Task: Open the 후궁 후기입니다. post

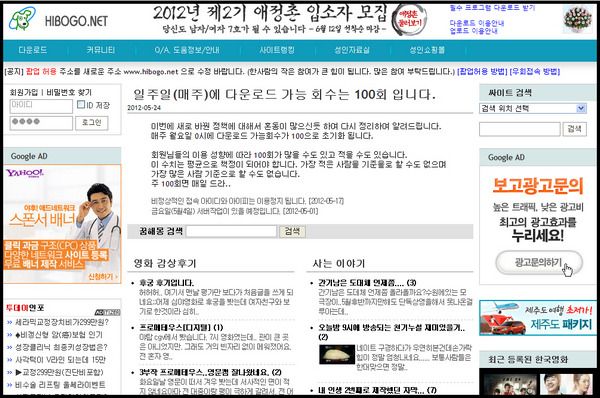Action: [166, 283]
